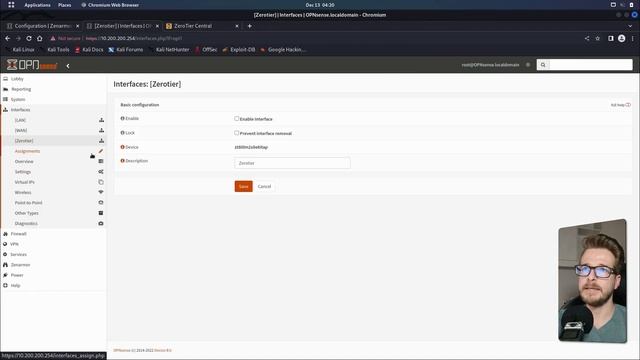The width and height of the screenshot is (640, 360).
Task: Click the Cancel button
Action: coord(264,186)
